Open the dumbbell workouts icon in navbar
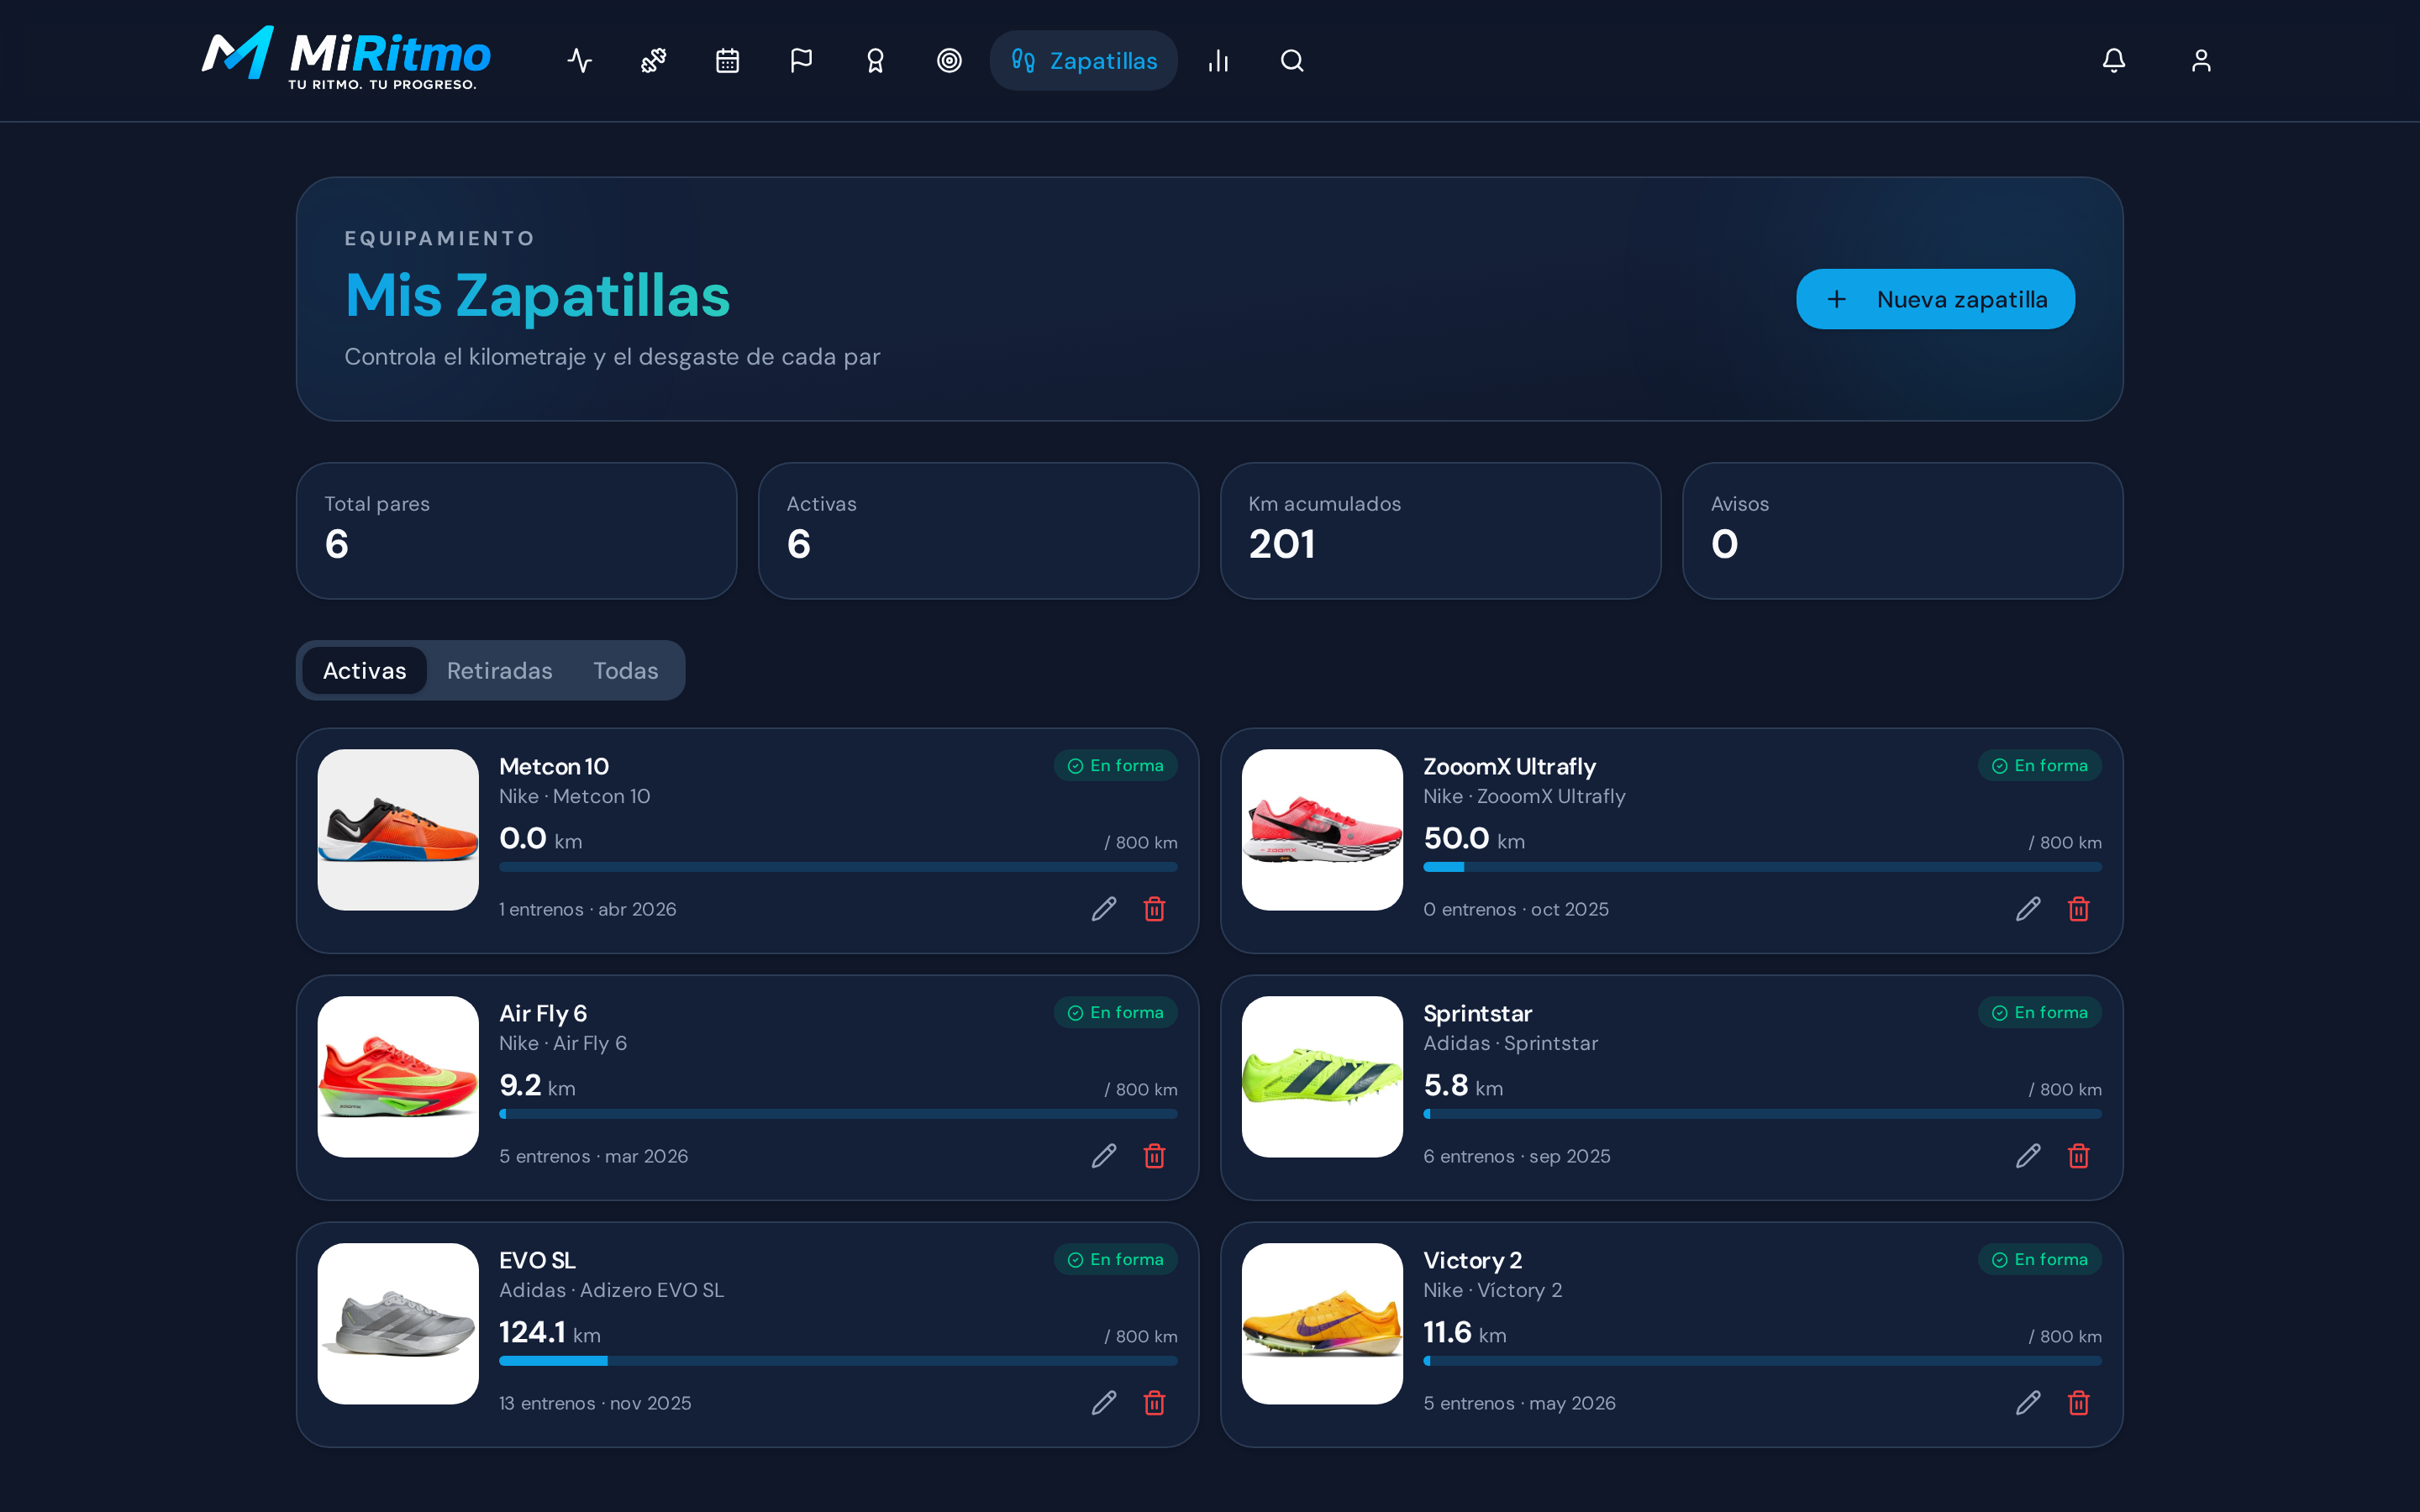 point(654,61)
